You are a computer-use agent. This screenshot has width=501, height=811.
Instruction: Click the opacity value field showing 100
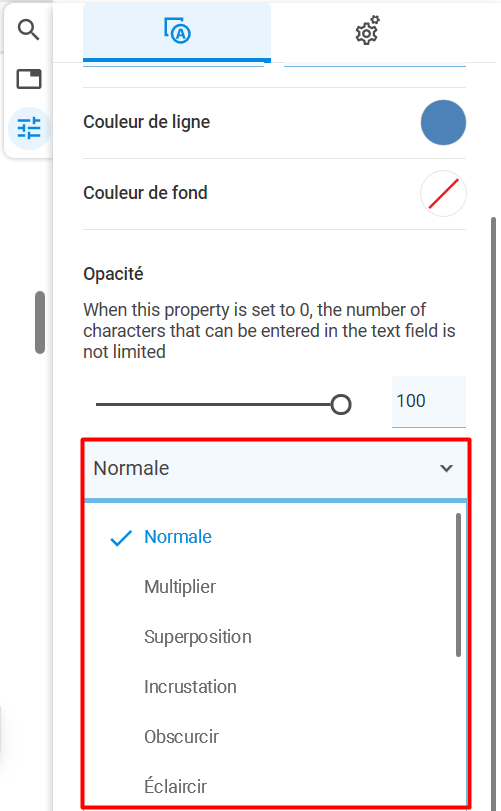coord(429,401)
